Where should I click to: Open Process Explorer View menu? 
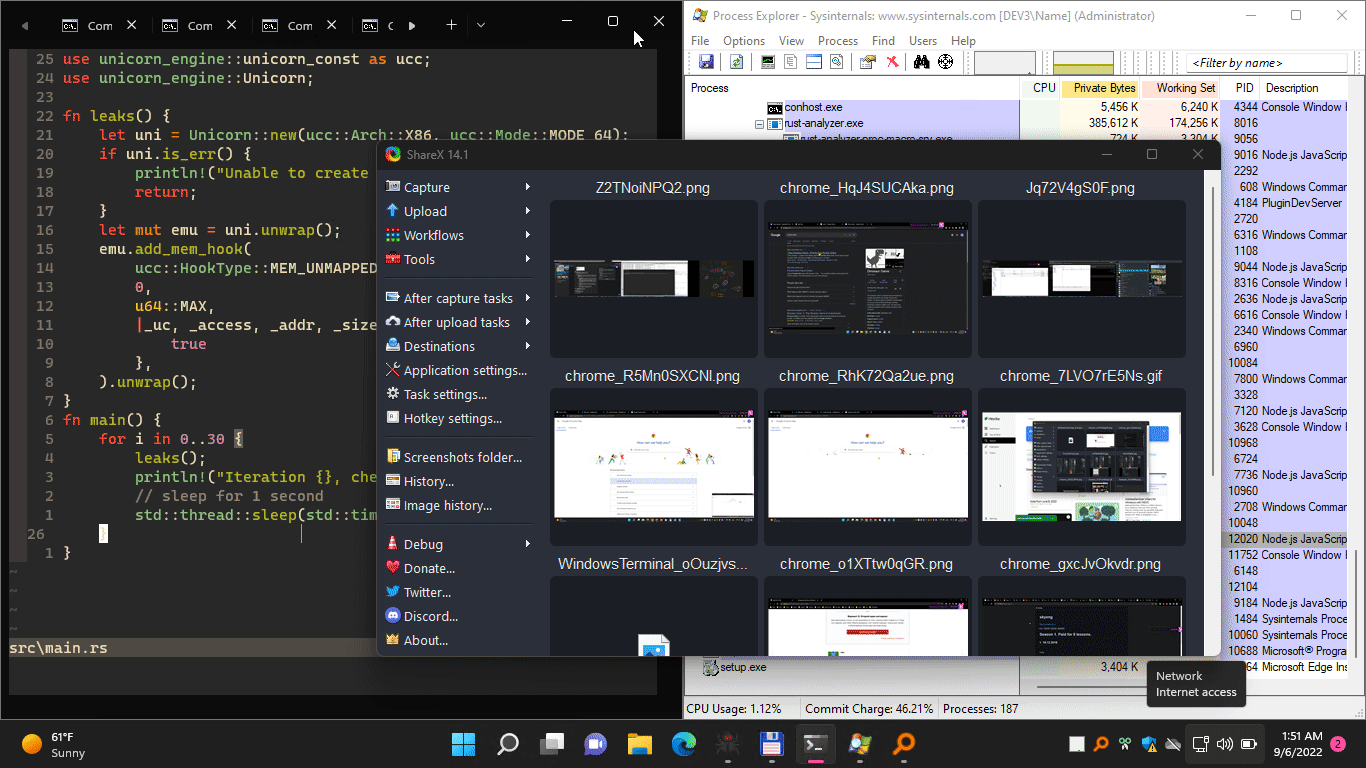coord(791,41)
